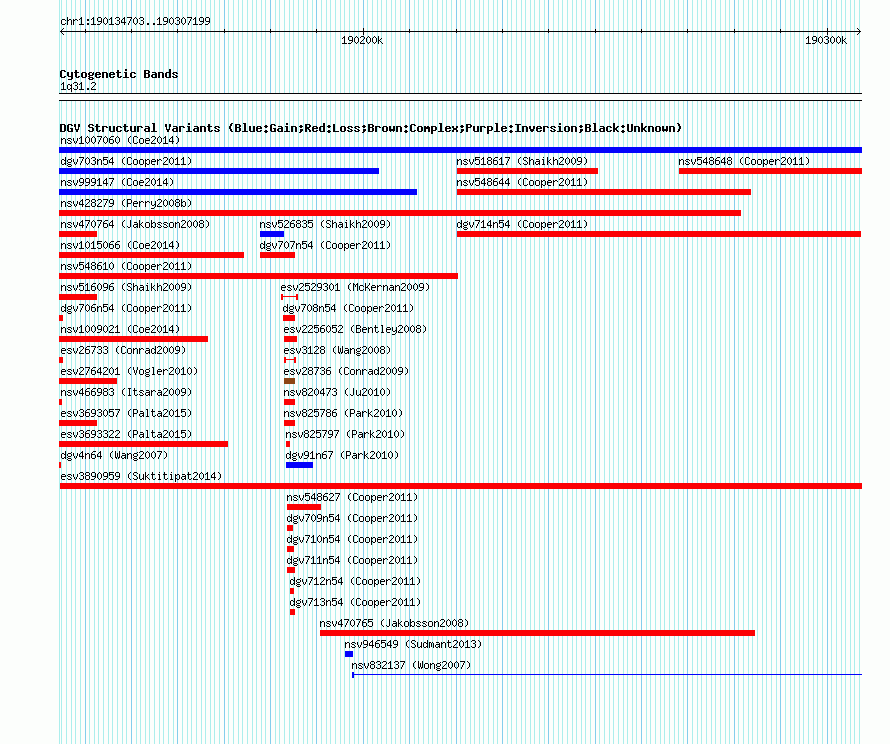Click dgv706n54 (Cooper2011) label
Image resolution: width=890 pixels, height=744 pixels.
pyautogui.click(x=126, y=308)
